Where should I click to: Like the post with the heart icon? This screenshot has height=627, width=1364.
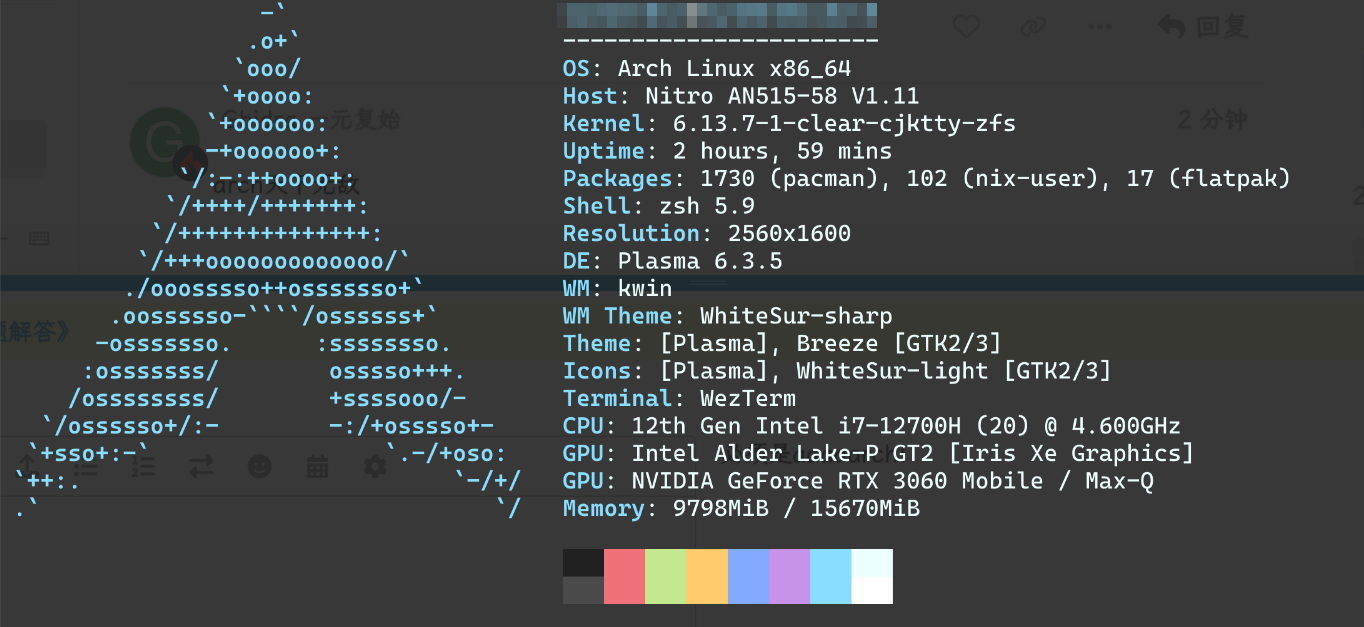[965, 27]
